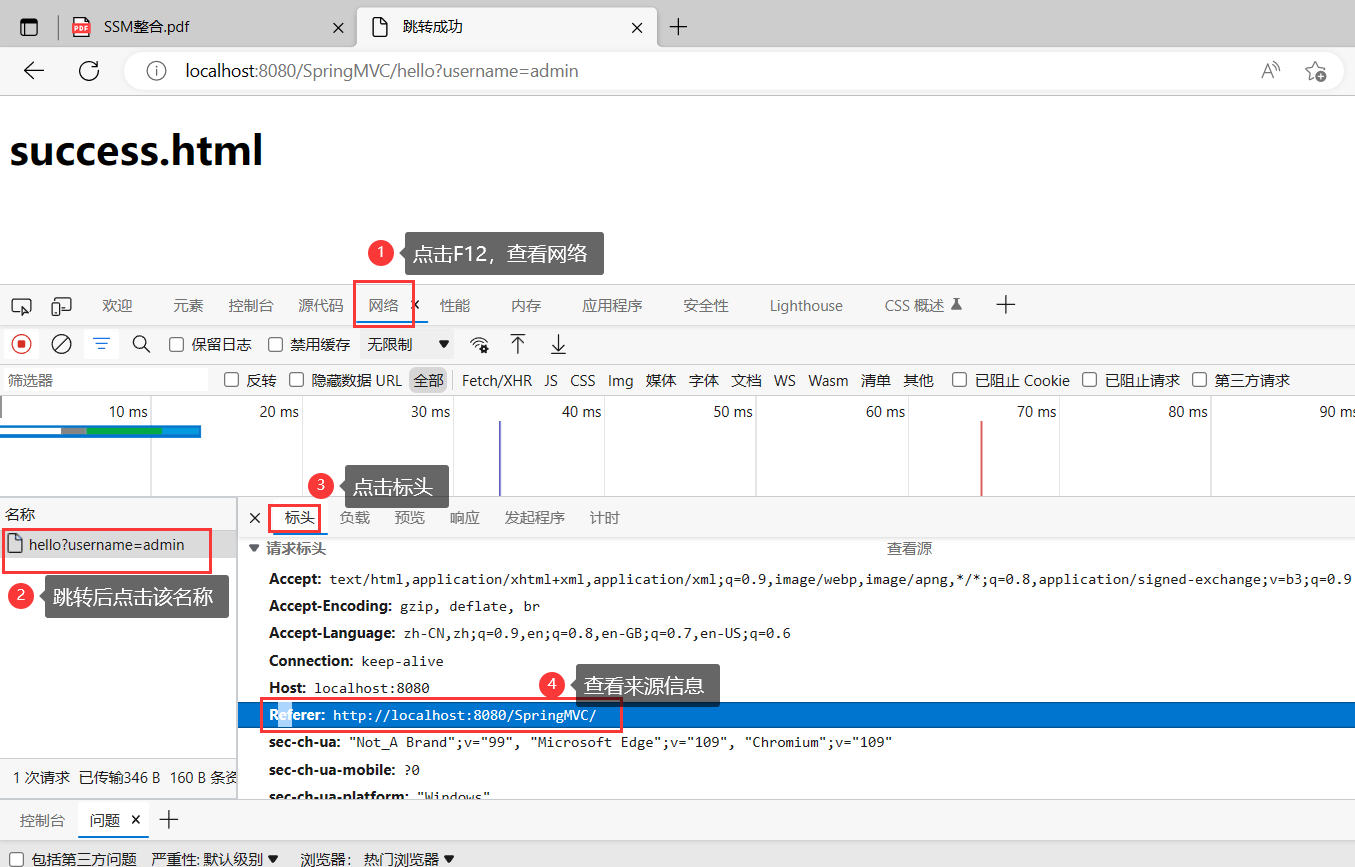Close the request details panel X
Viewport: 1355px width, 867px height.
click(254, 518)
